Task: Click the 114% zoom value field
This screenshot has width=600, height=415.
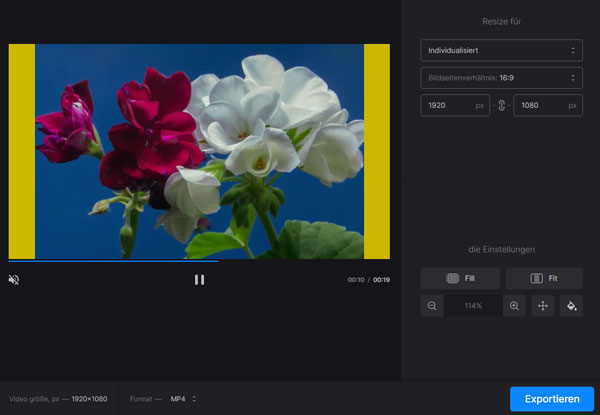Action: tap(473, 307)
